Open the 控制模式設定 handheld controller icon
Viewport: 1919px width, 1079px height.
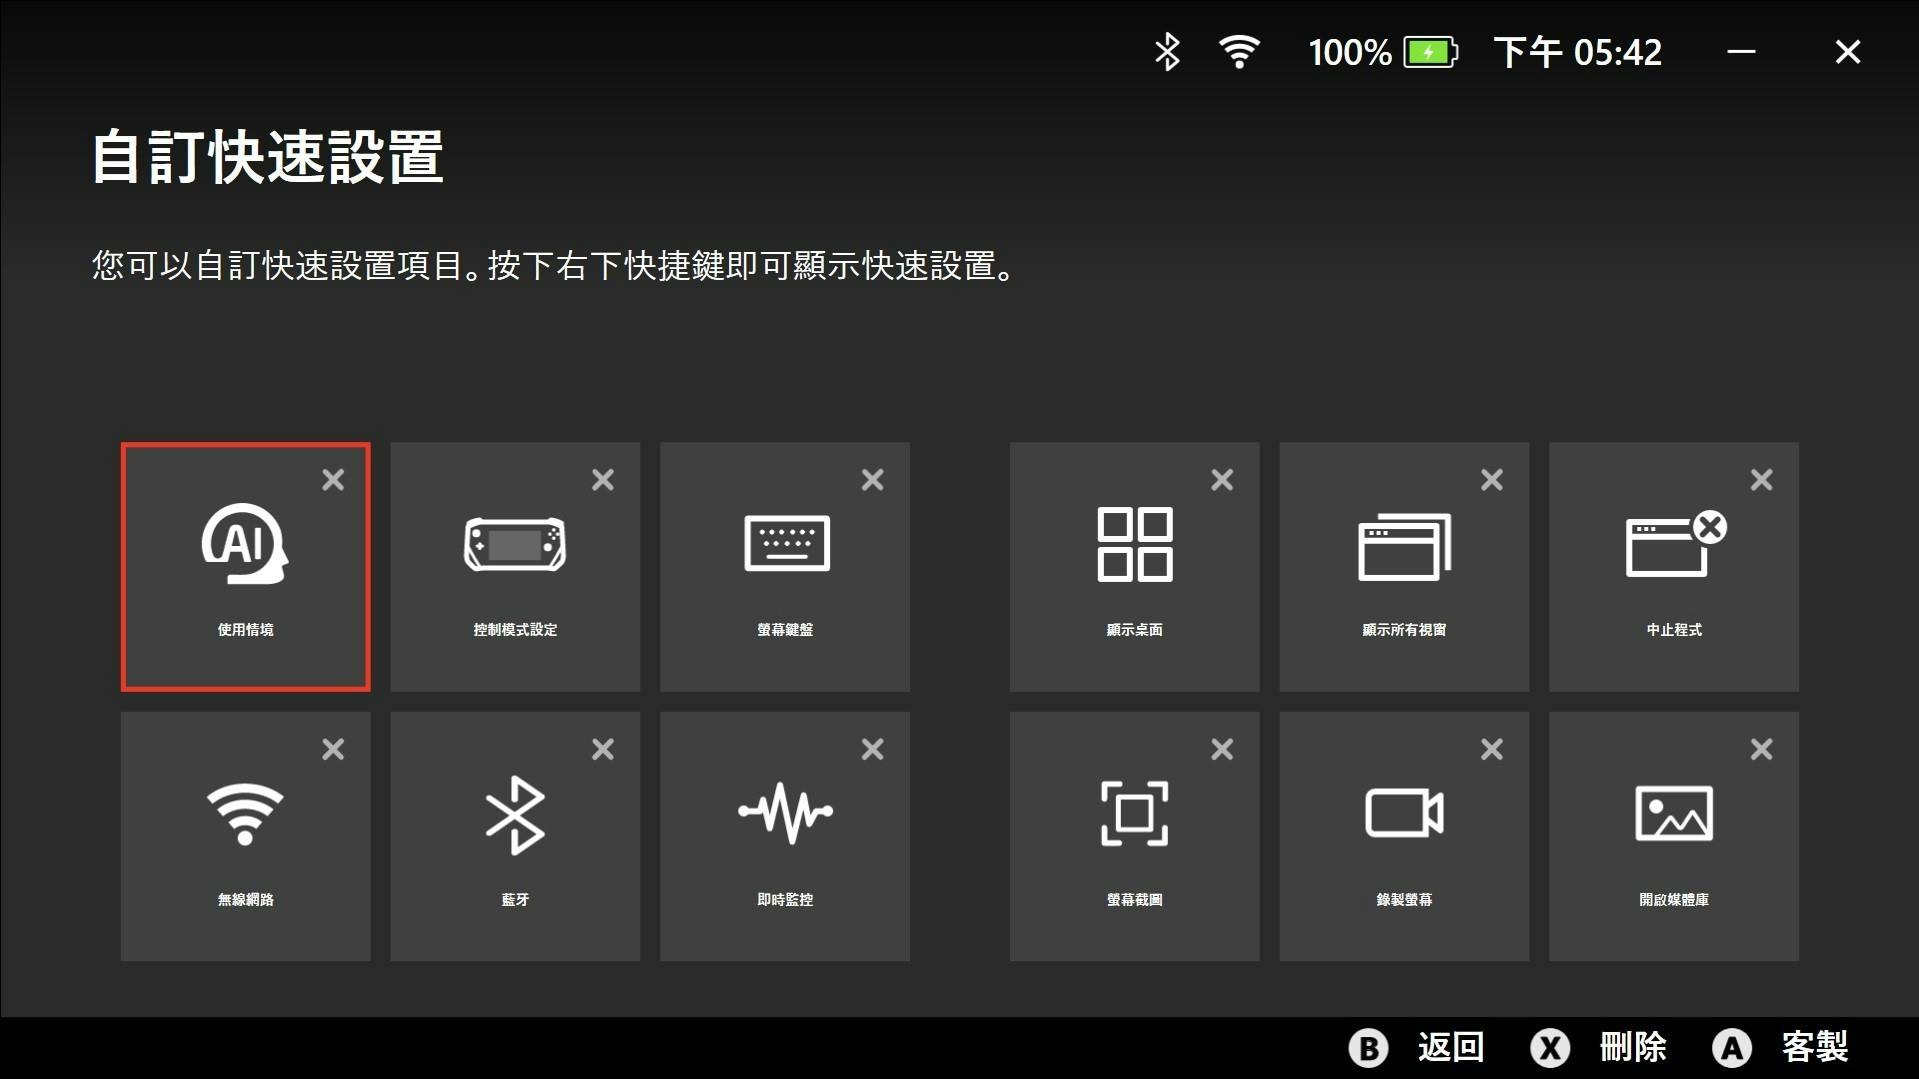[515, 544]
